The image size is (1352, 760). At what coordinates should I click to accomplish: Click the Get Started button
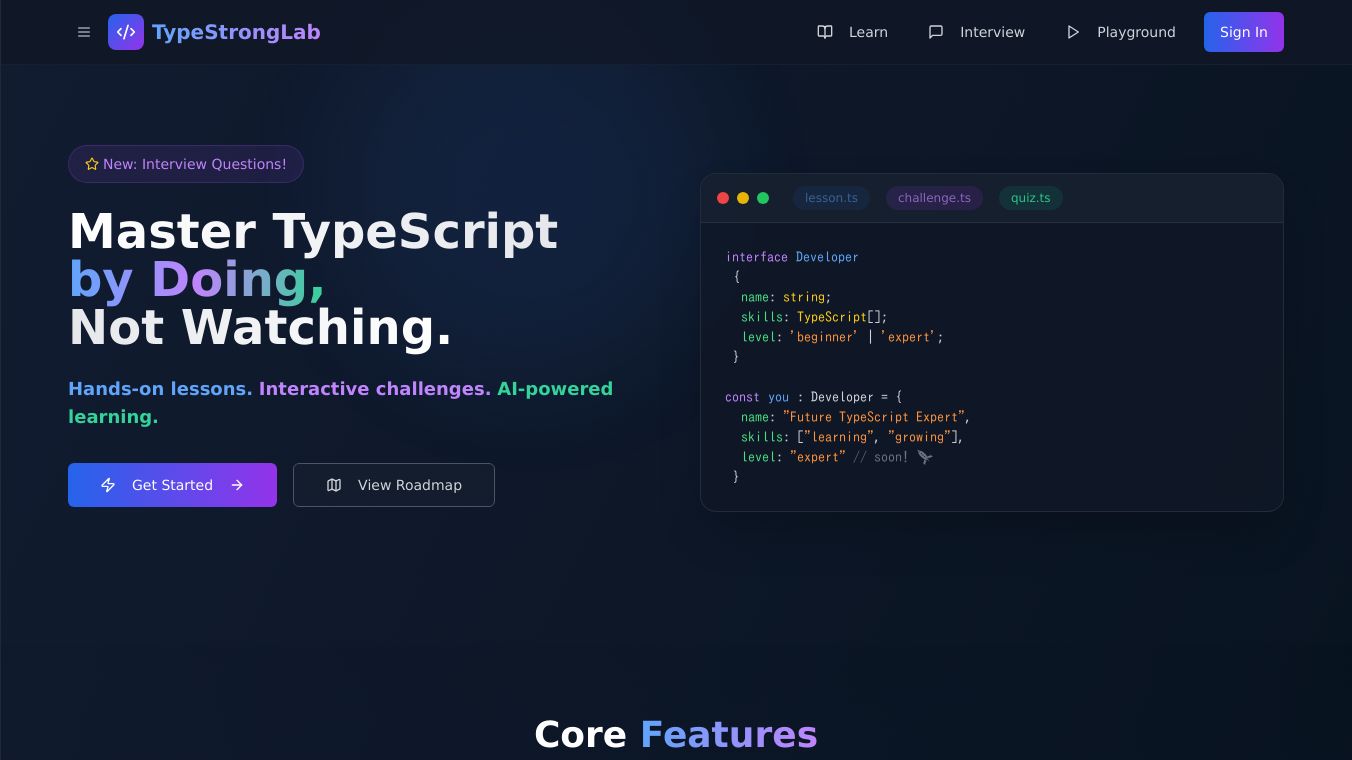tap(172, 485)
